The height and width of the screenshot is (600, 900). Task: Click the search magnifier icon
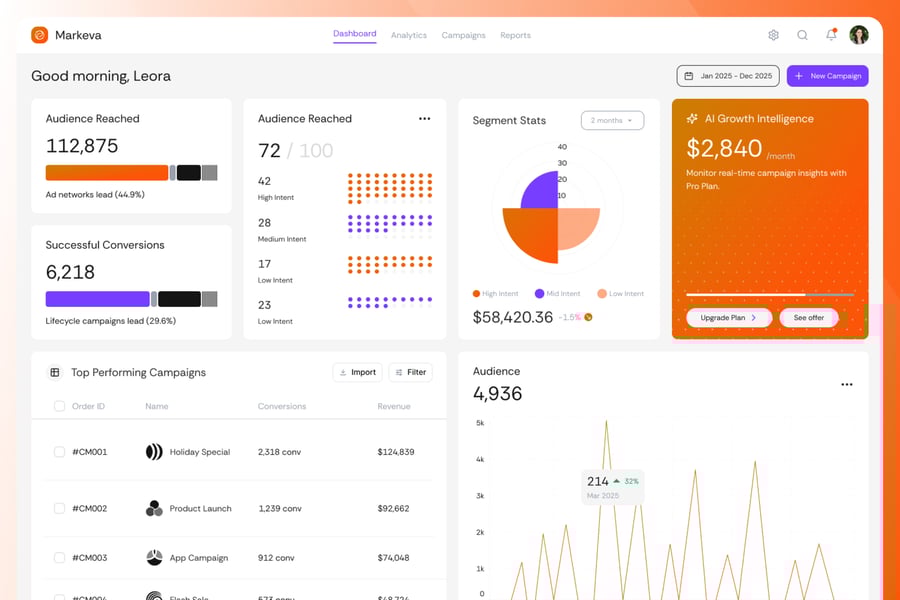pos(802,35)
